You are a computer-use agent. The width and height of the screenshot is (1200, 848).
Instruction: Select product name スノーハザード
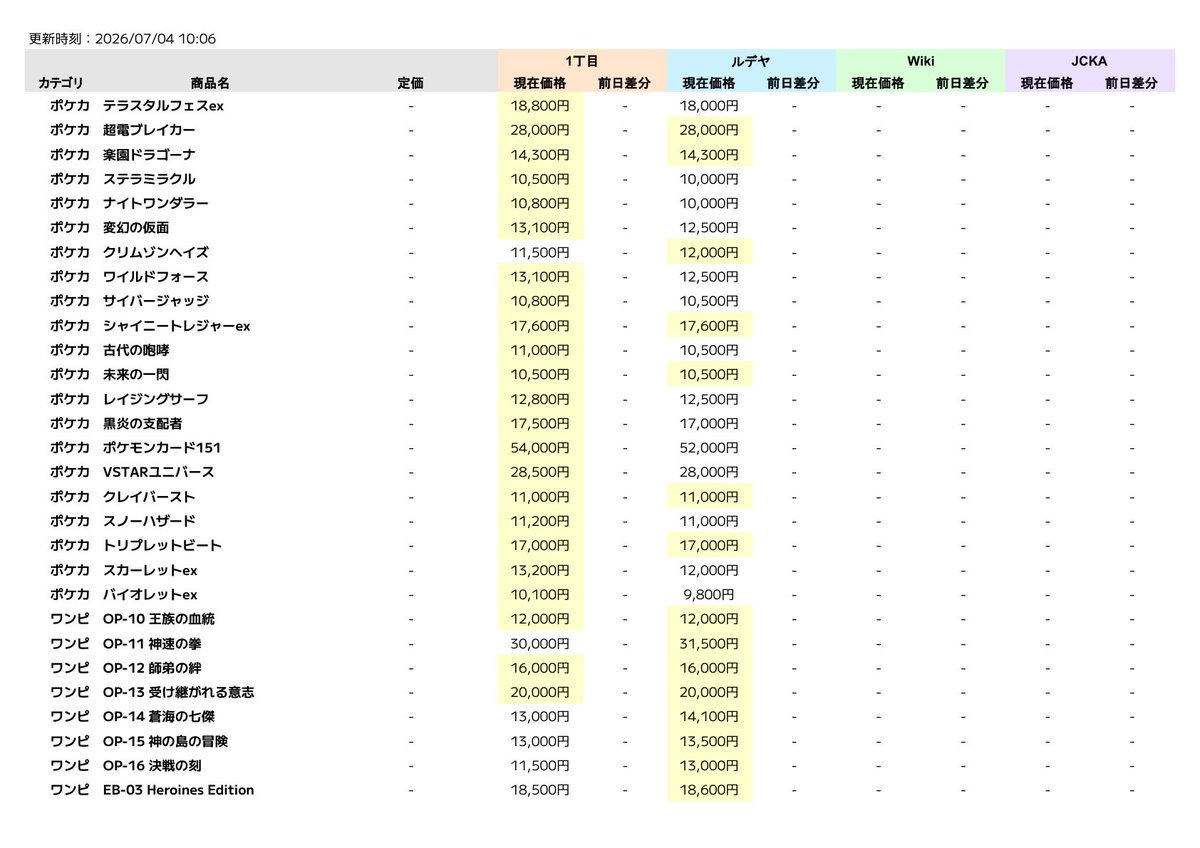coord(149,521)
